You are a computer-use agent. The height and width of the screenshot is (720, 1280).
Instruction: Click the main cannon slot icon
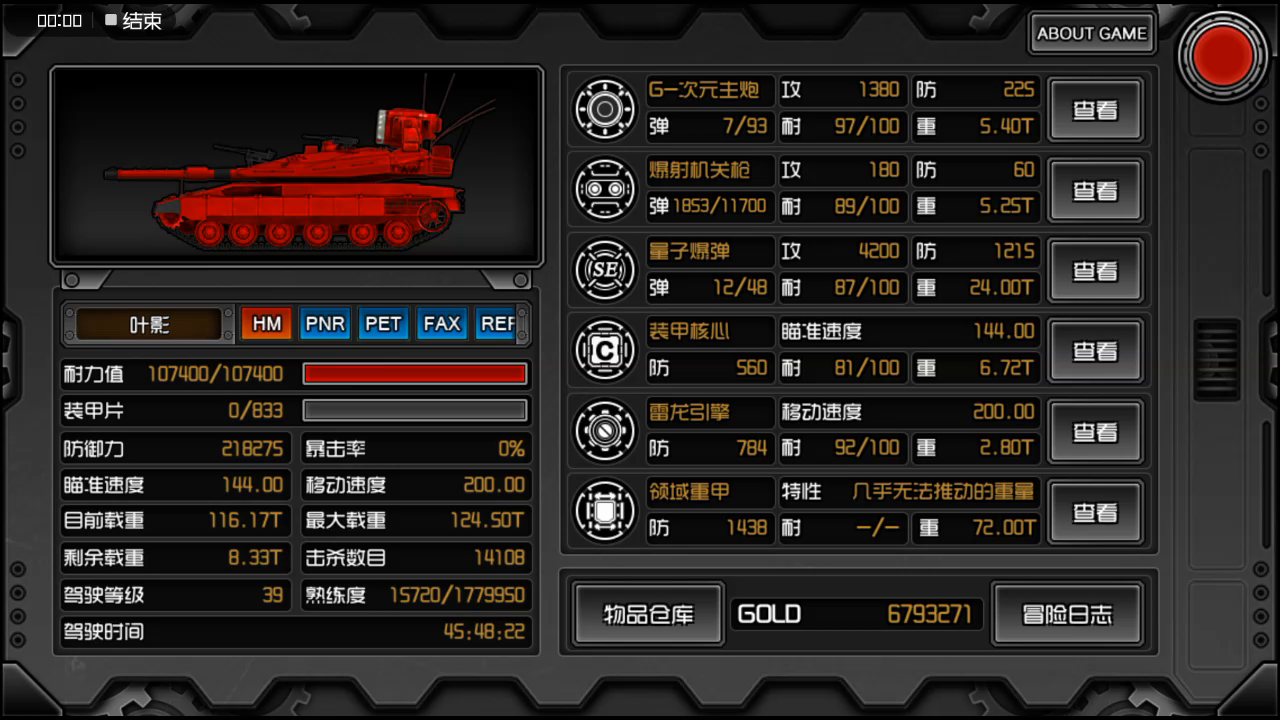tap(605, 109)
